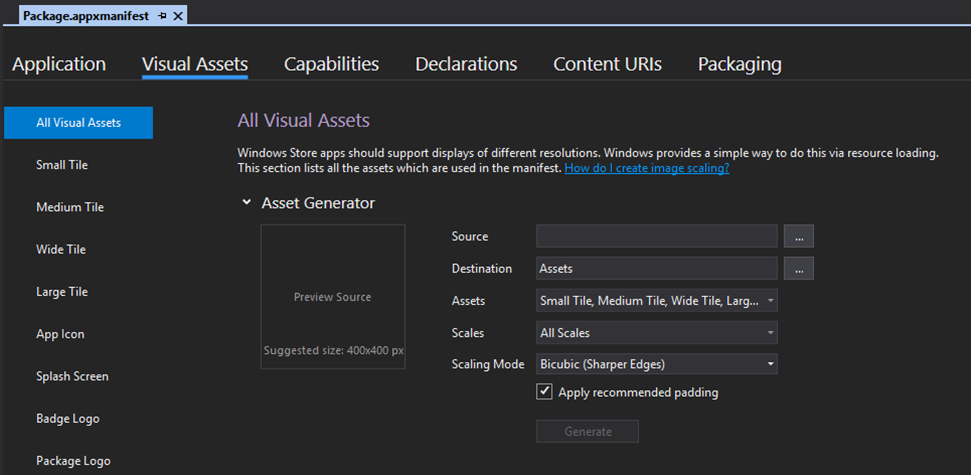Click the Preview Source image area

[x=332, y=297]
